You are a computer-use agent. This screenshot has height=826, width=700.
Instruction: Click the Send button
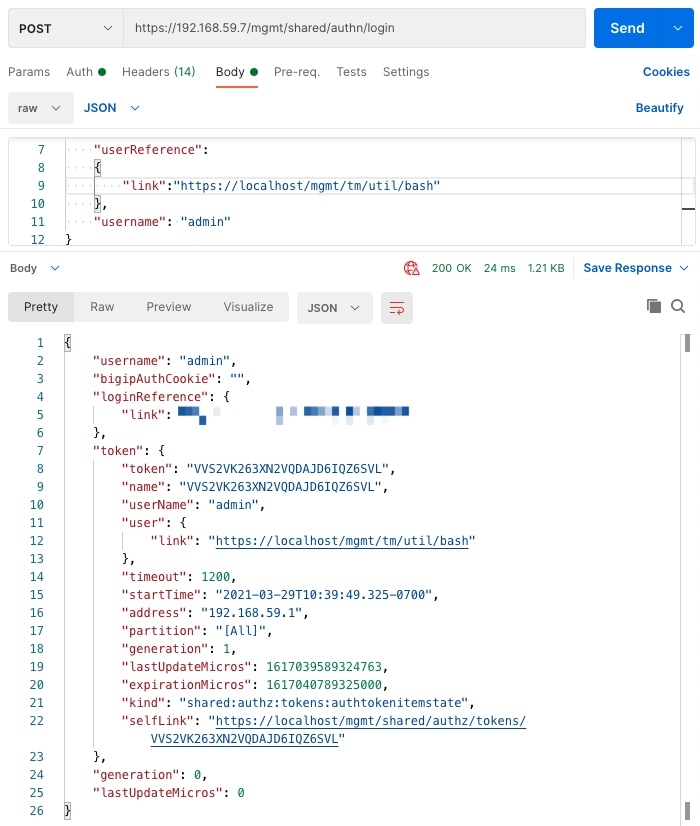coord(627,28)
